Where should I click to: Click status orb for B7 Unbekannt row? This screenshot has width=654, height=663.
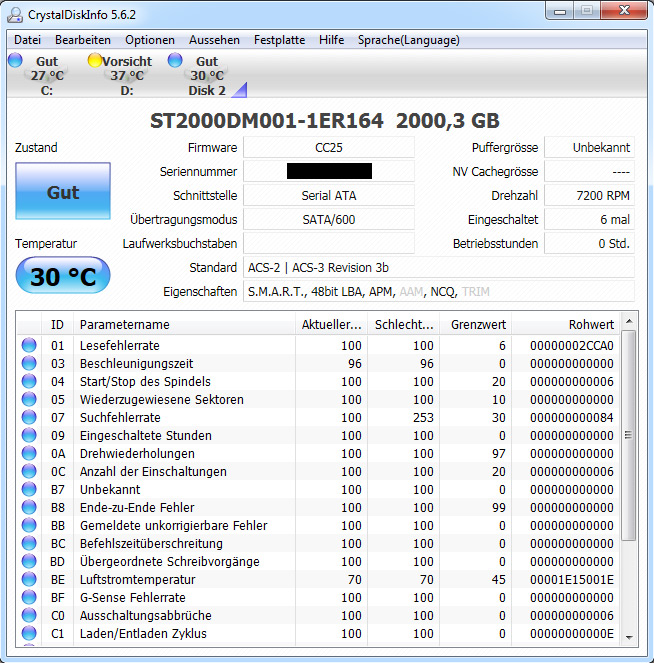[x=29, y=489]
